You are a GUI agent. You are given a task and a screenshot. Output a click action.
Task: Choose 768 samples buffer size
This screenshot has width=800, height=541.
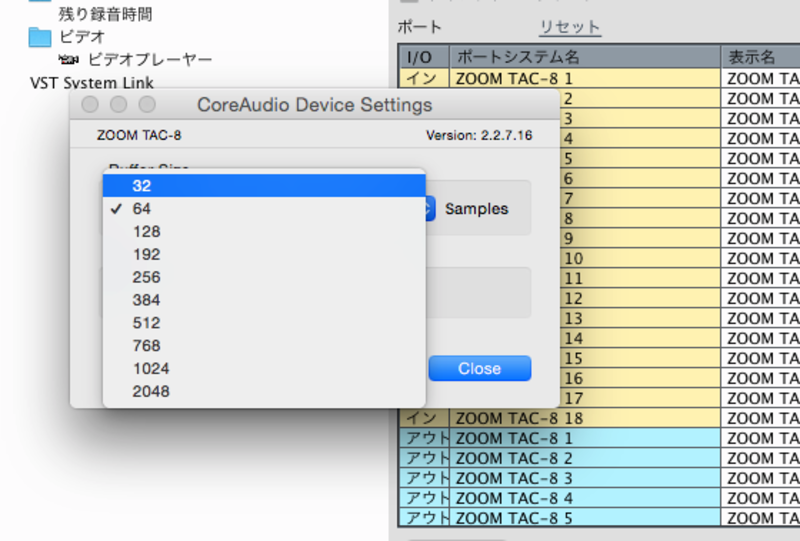point(264,346)
